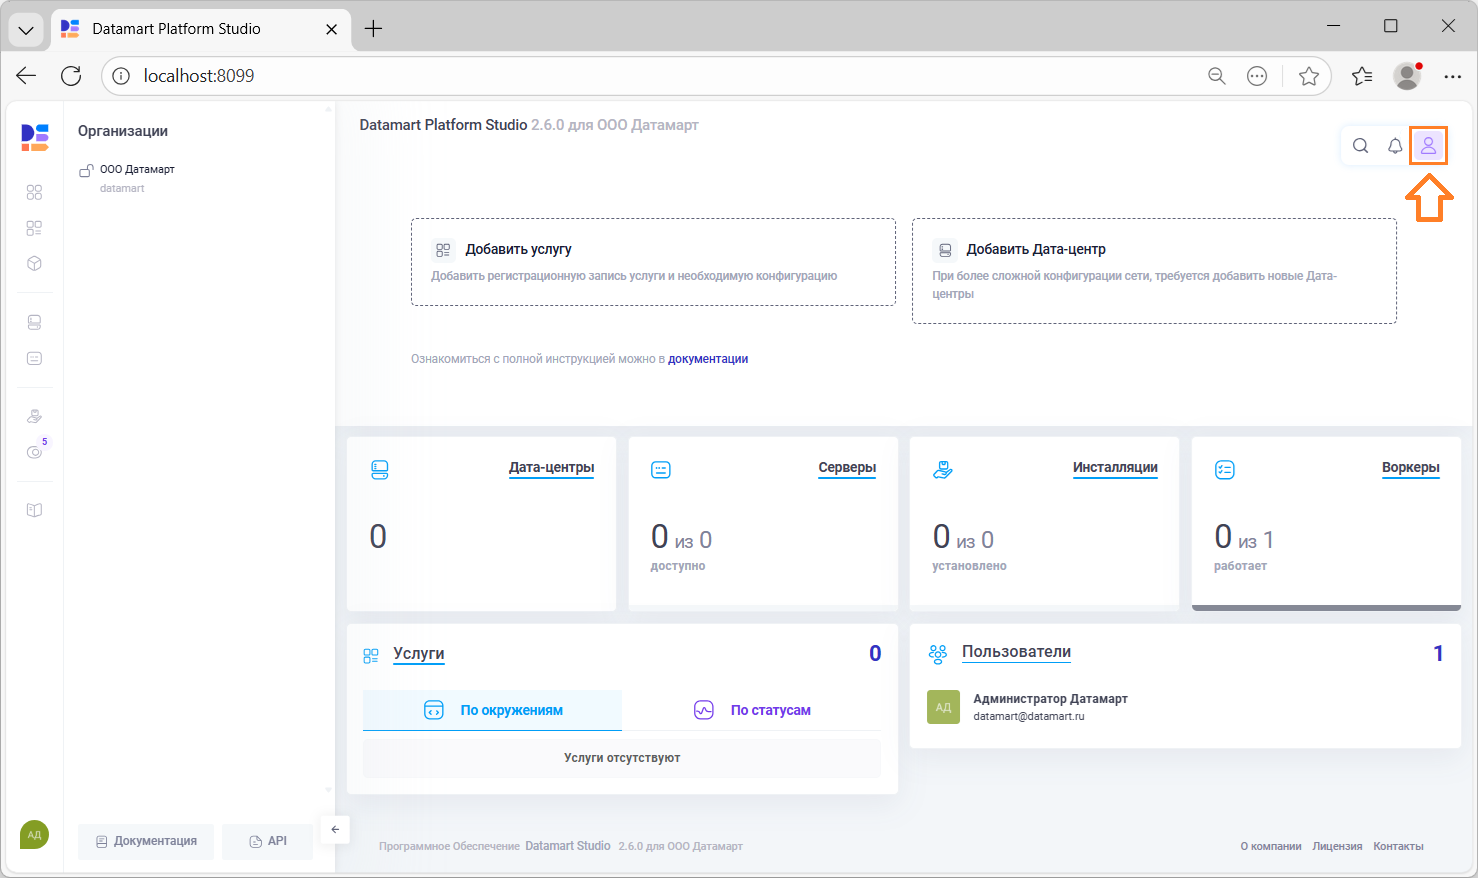
Task: Open the Воркеры link
Action: tap(1411, 468)
